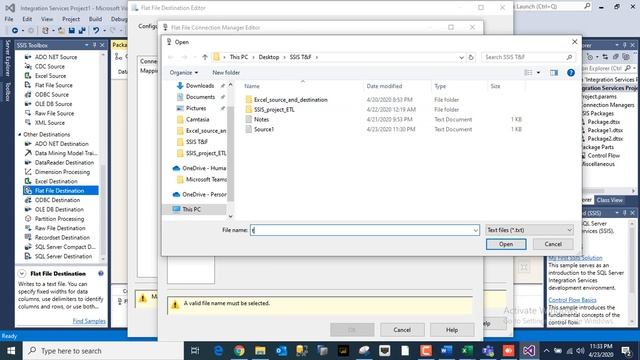
Task: Click Cancel in Flat File Connection Manager Editor
Action: pos(402,330)
